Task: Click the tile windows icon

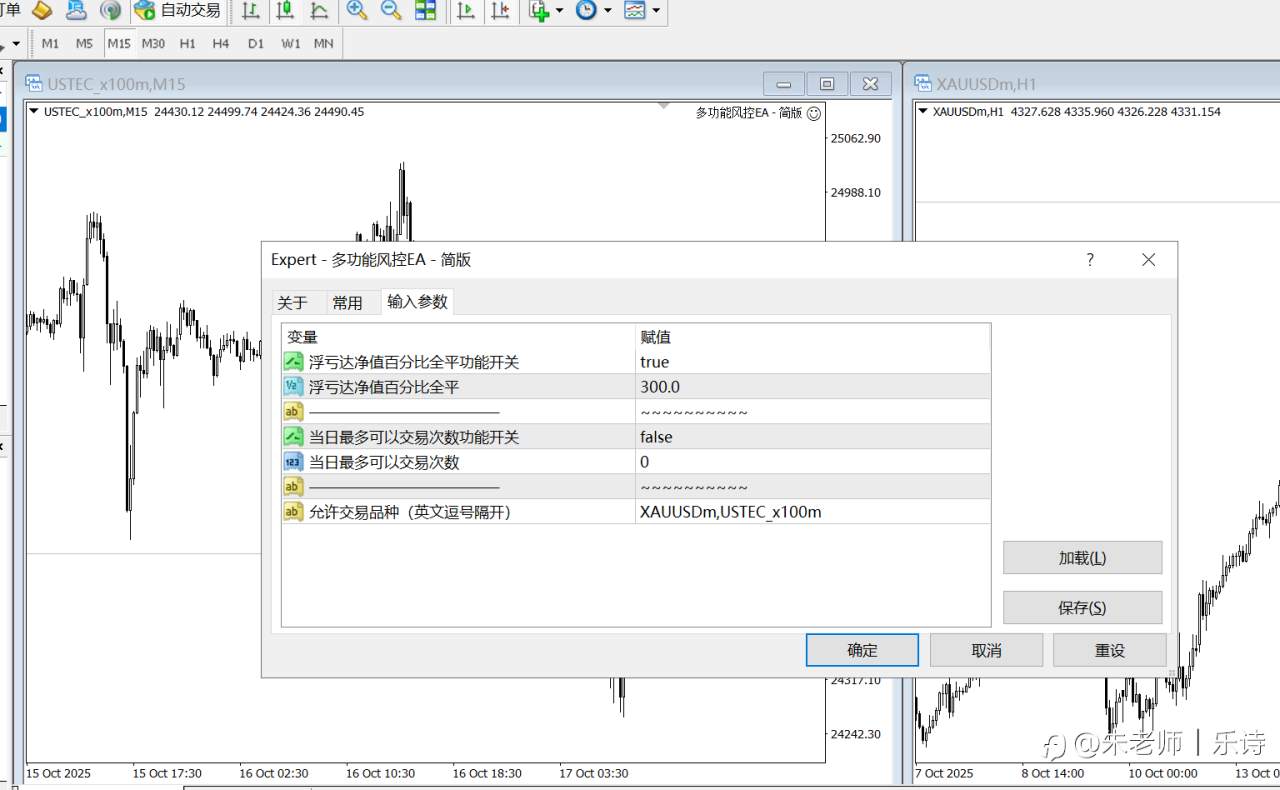Action: pos(425,11)
